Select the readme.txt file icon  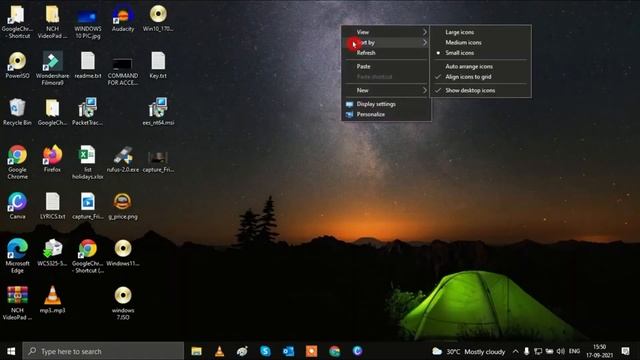[x=88, y=65]
